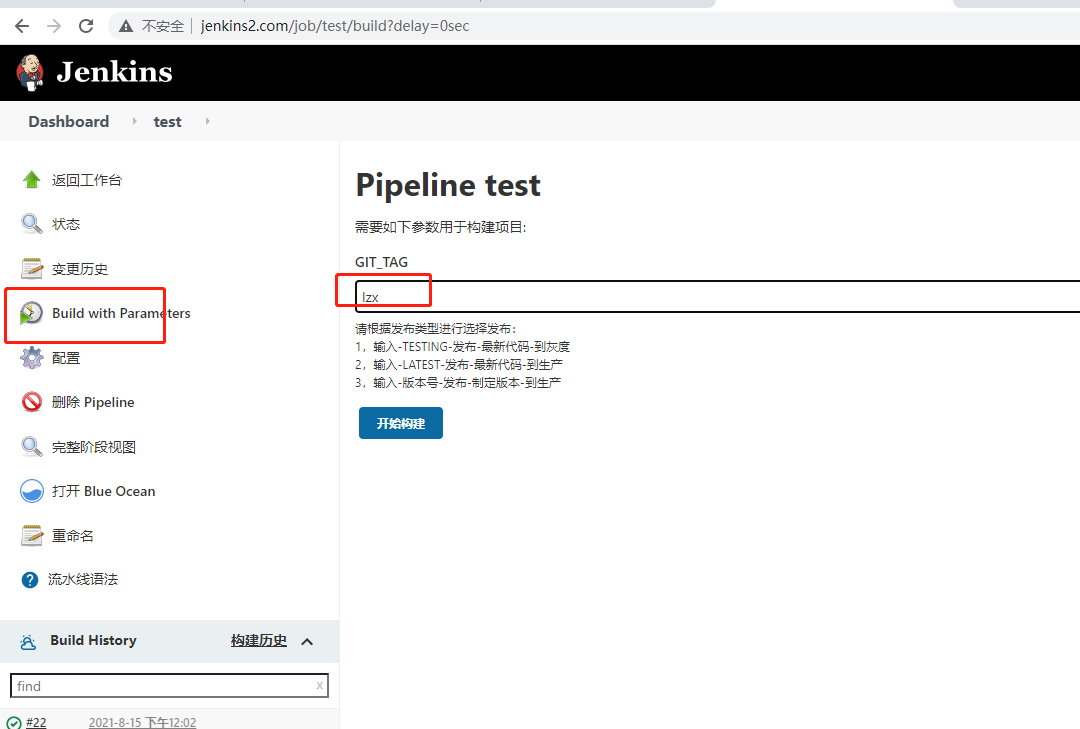This screenshot has width=1080, height=729.
Task: Click success status icon of build #22
Action: point(14,723)
